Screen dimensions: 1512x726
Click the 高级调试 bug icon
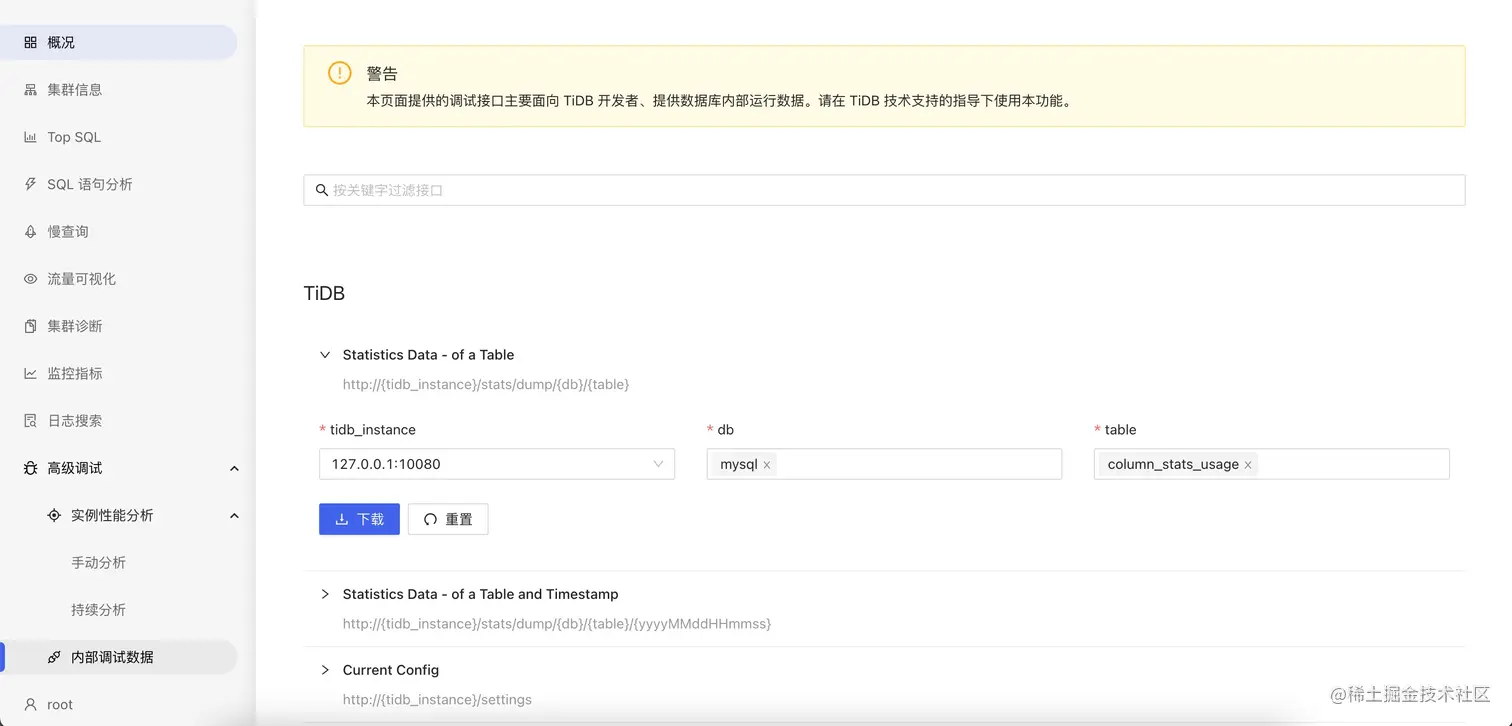(30, 468)
